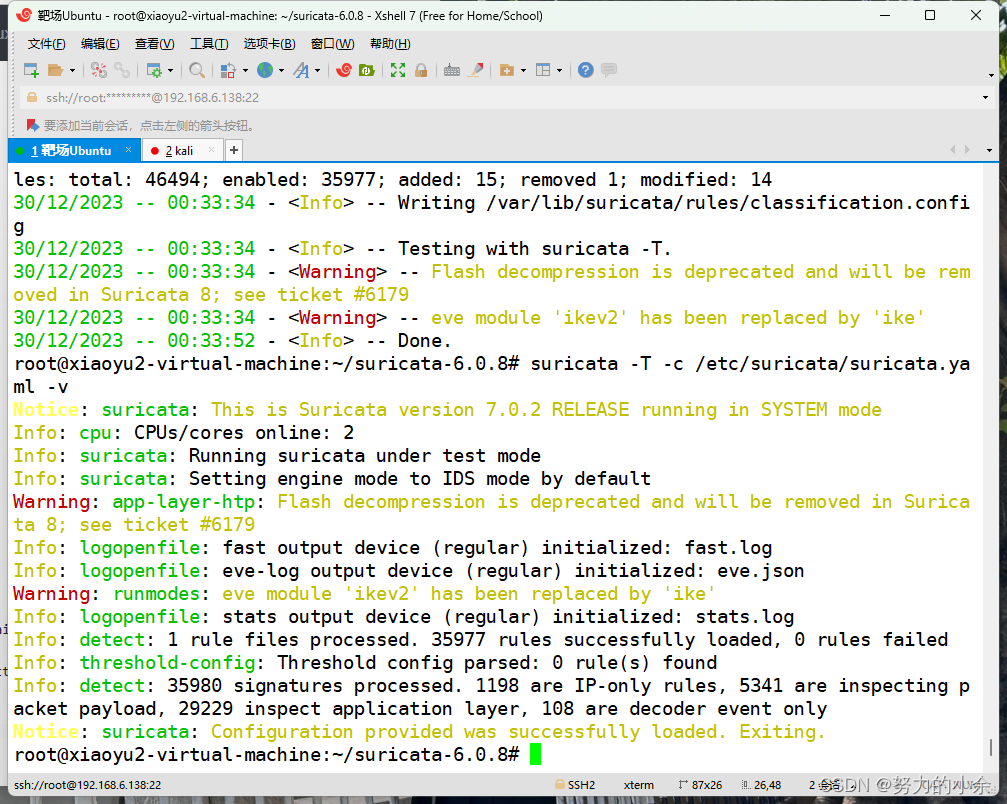1007x804 pixels.
Task: Open the on-screen virtual keyboard icon
Action: coord(454,70)
